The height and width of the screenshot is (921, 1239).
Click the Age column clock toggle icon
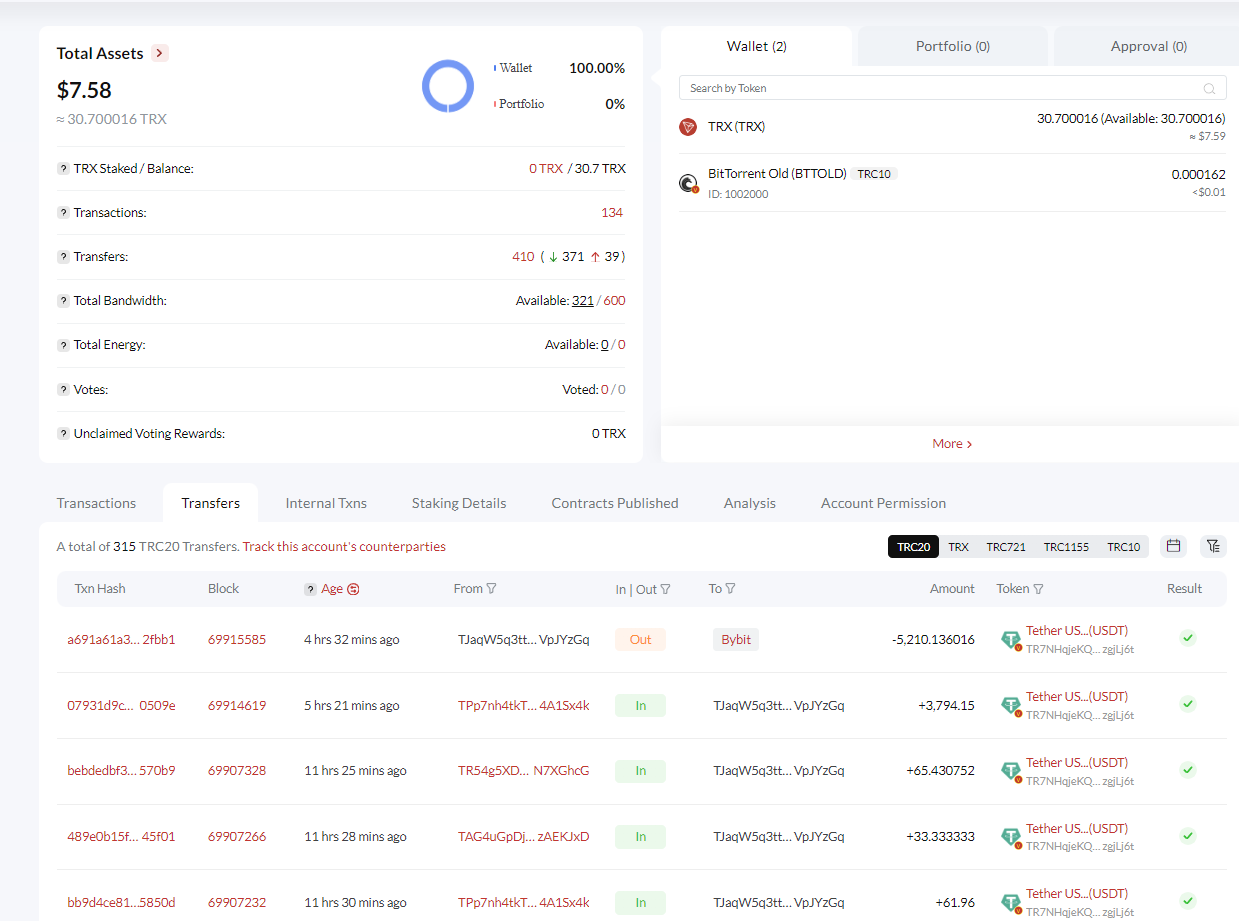click(x=353, y=589)
